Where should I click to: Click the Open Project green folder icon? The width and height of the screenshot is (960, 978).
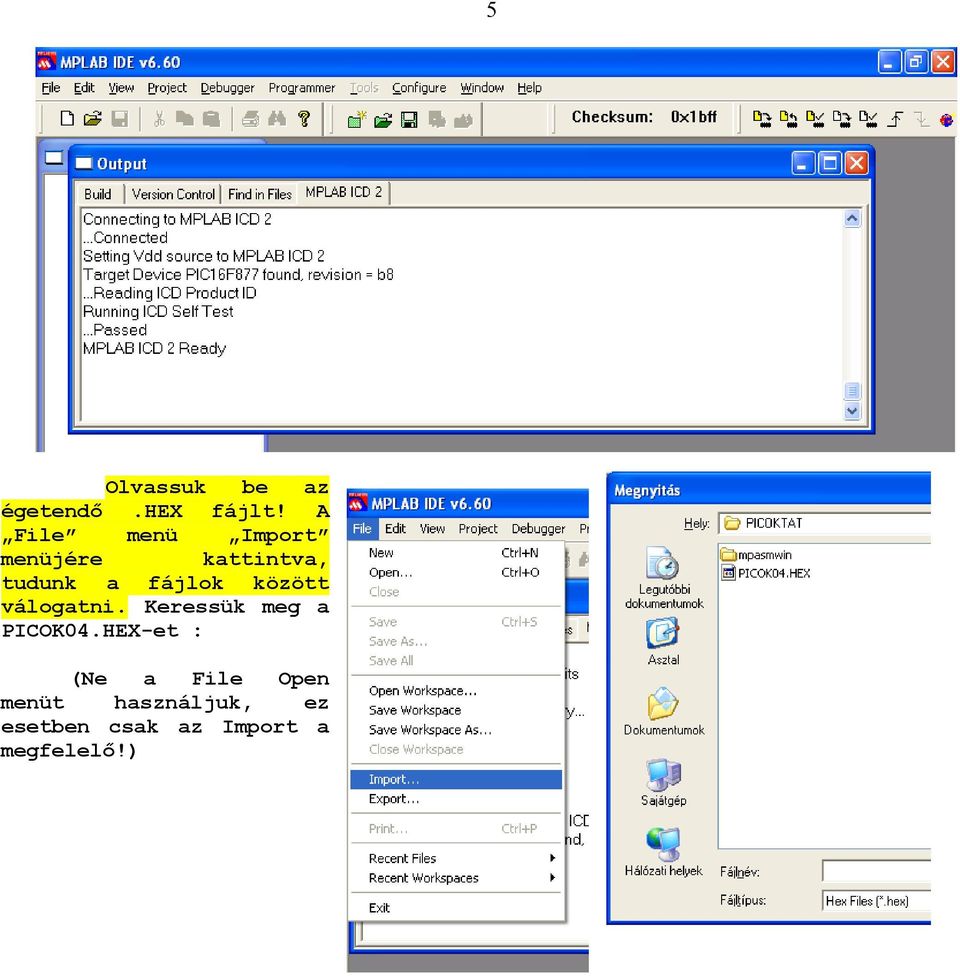point(383,119)
